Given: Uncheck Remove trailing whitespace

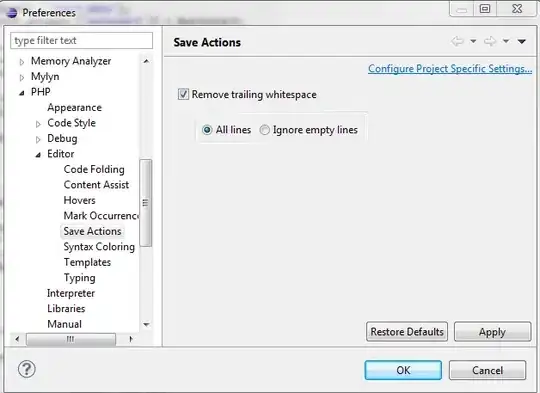Looking at the screenshot, I should click(x=183, y=94).
